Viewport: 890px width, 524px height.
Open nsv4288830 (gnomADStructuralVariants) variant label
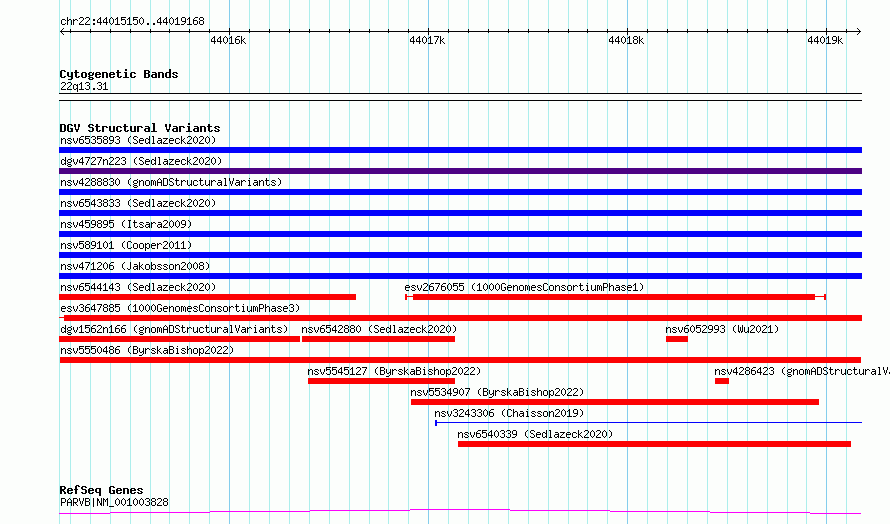tap(171, 182)
